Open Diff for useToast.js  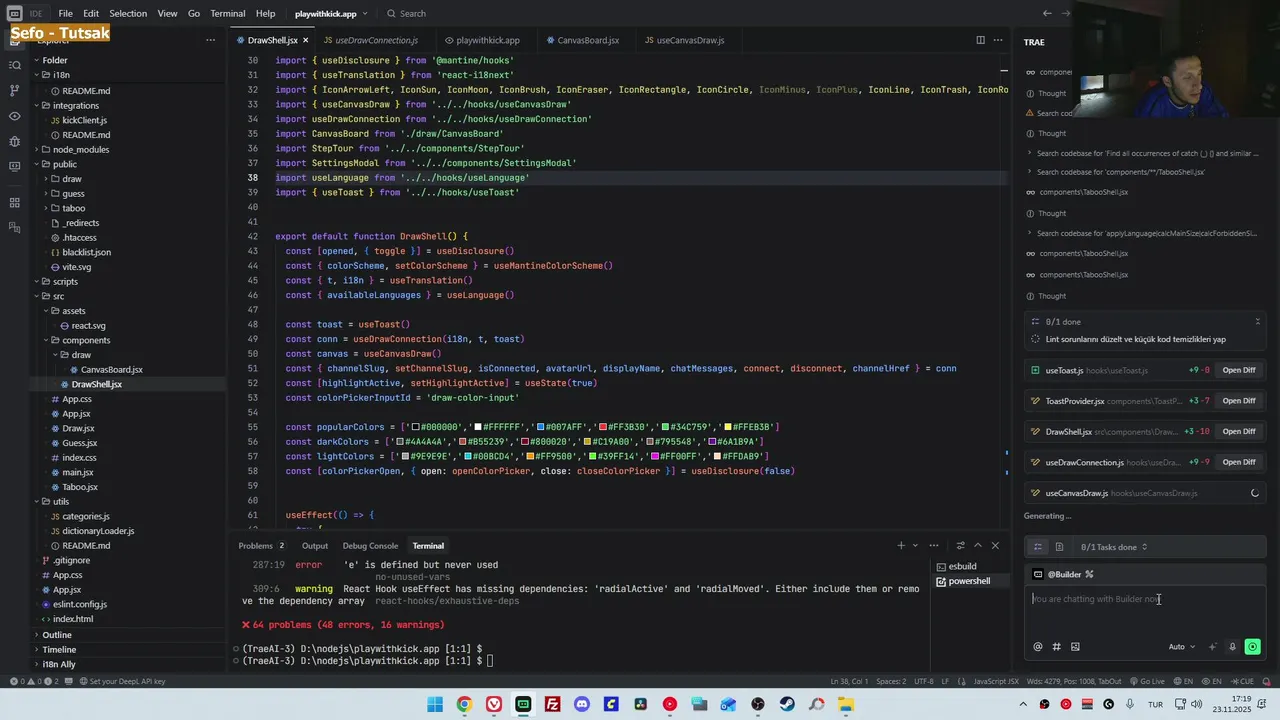click(x=1238, y=370)
